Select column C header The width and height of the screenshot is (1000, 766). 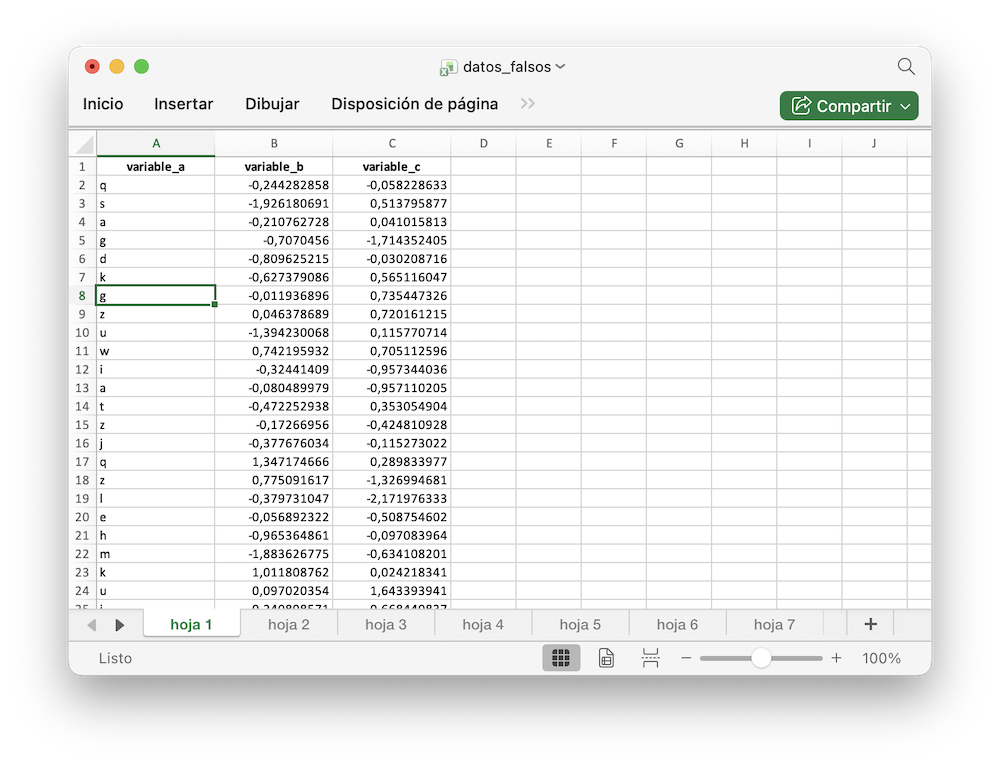click(x=392, y=143)
